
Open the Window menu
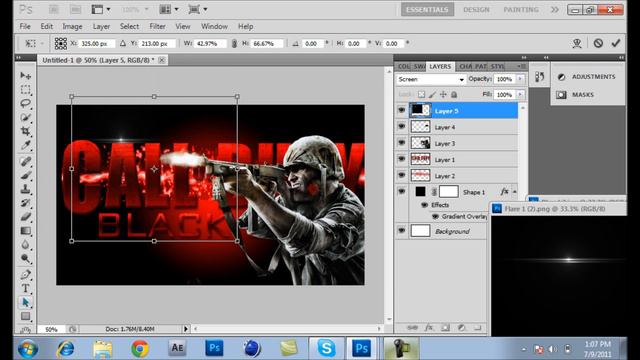(214, 26)
